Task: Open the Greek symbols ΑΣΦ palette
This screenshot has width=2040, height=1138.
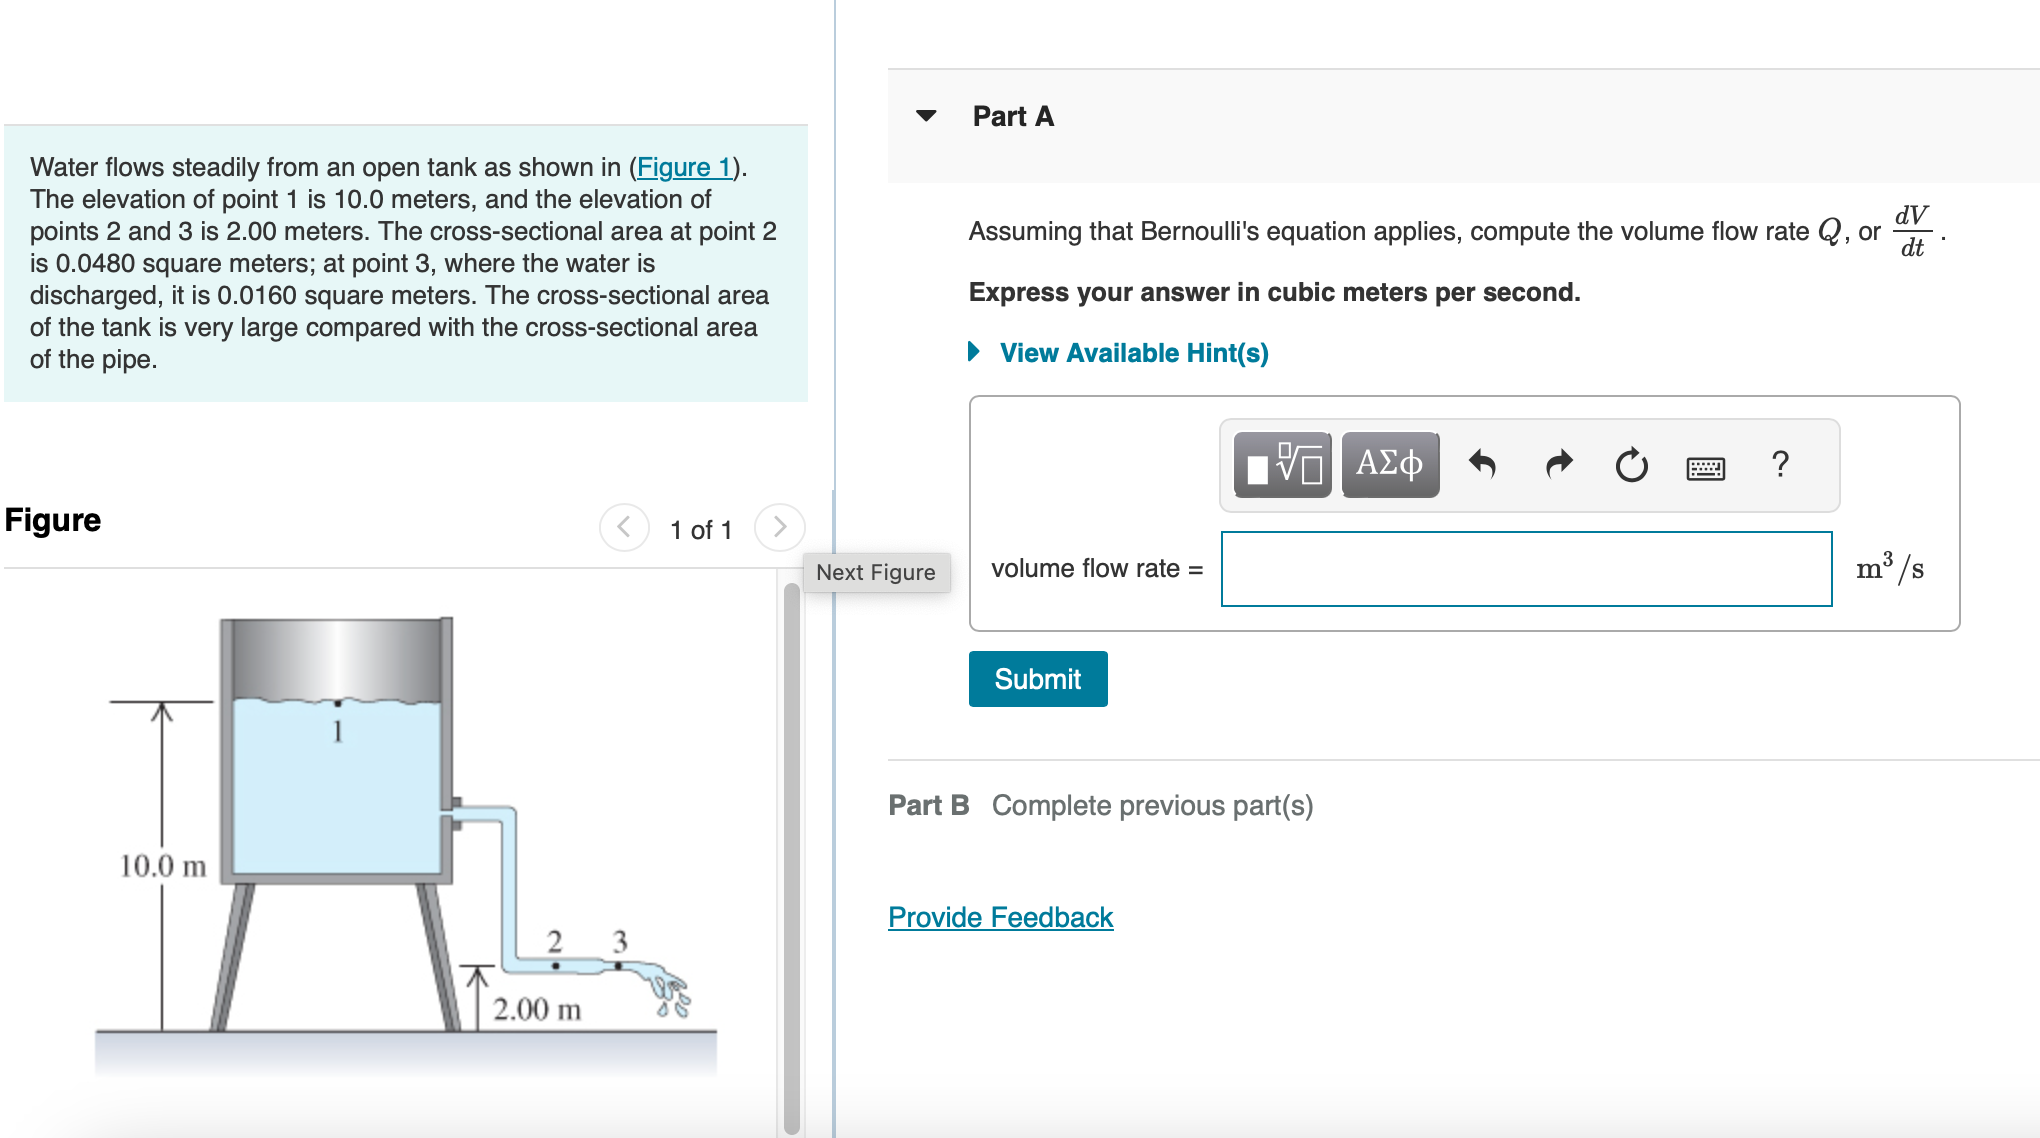Action: tap(1389, 465)
